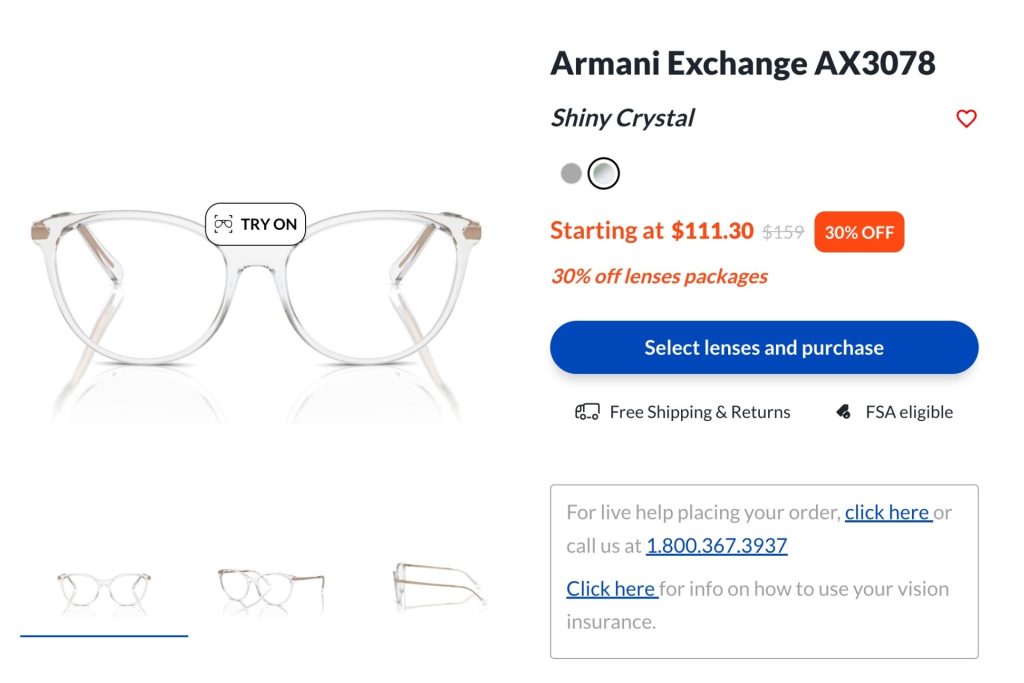The height and width of the screenshot is (683, 1024).
Task: Click the Armani Exchange AX3078 product title
Action: coord(743,62)
